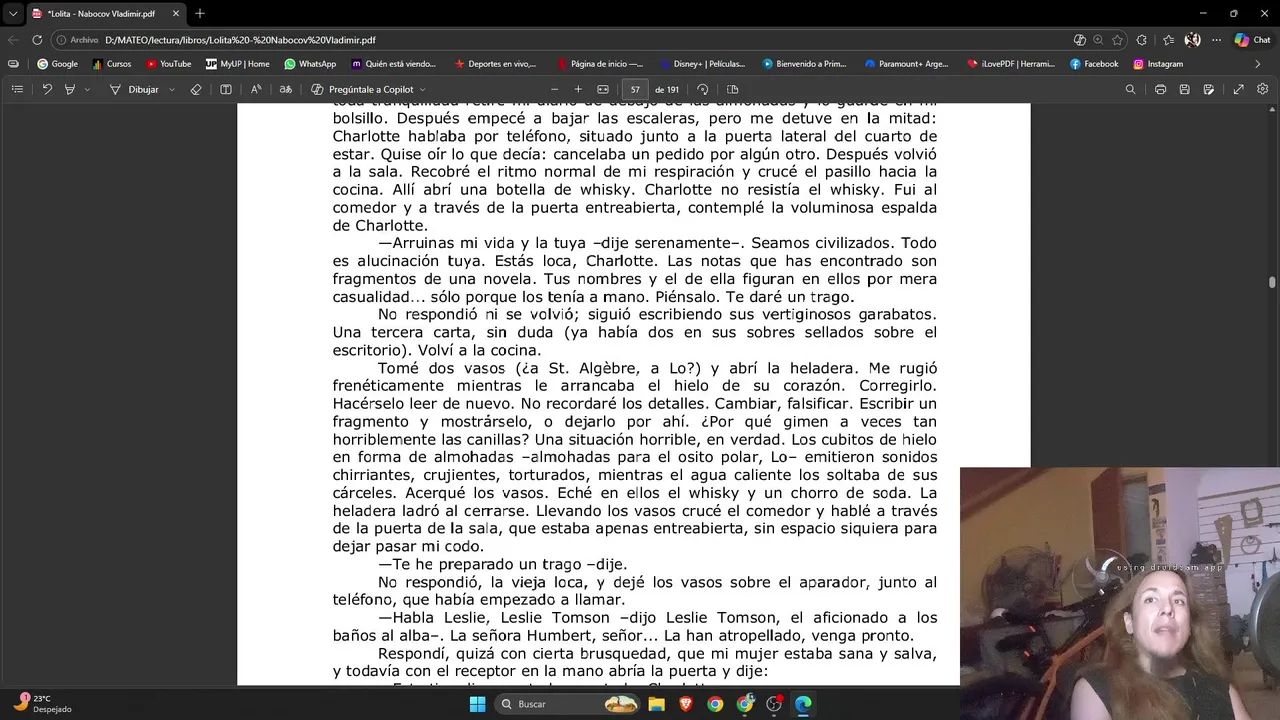The height and width of the screenshot is (720, 1280).
Task: Open the tab actions menu chevron
Action: click(x=13, y=14)
